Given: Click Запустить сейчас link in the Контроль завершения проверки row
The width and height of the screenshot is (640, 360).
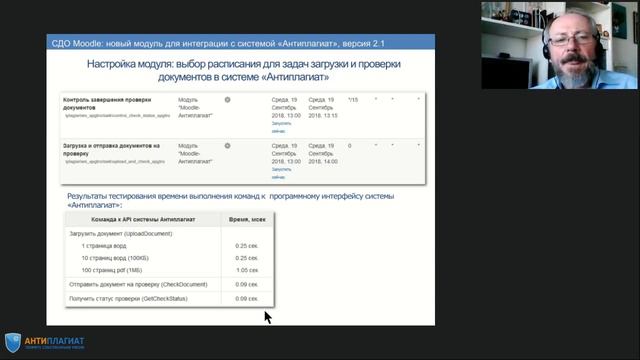Looking at the screenshot, I should click(x=281, y=127).
